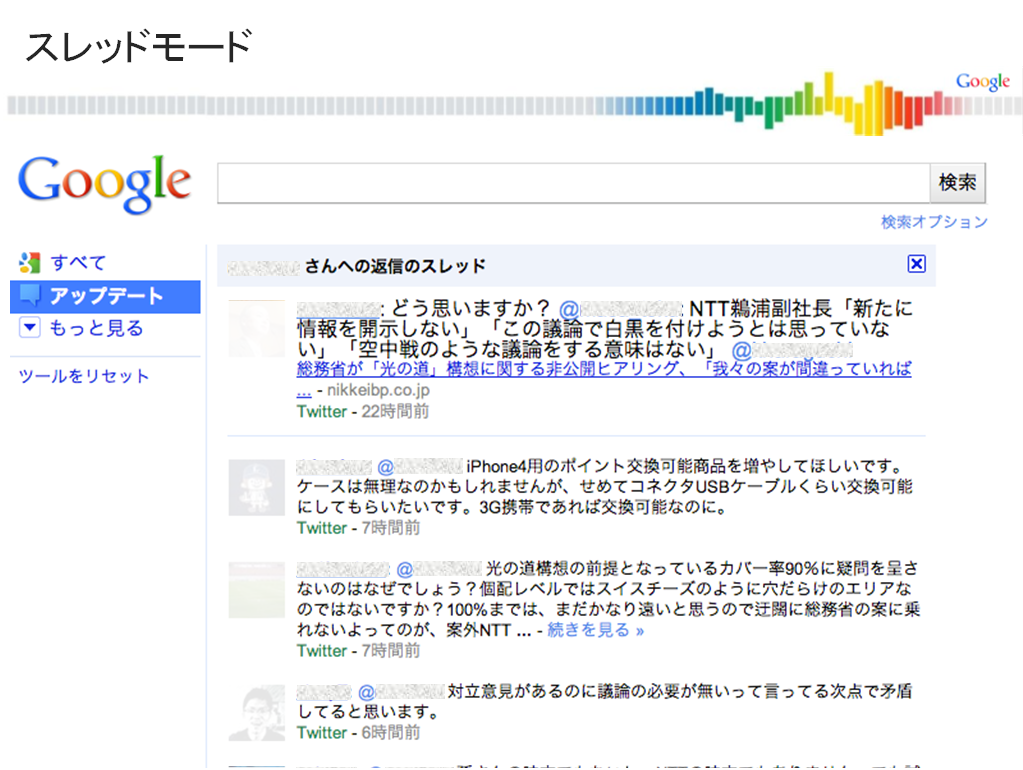The image size is (1023, 770).
Task: Click the blue speech bubble icon beside アップデート
Action: coord(30,295)
